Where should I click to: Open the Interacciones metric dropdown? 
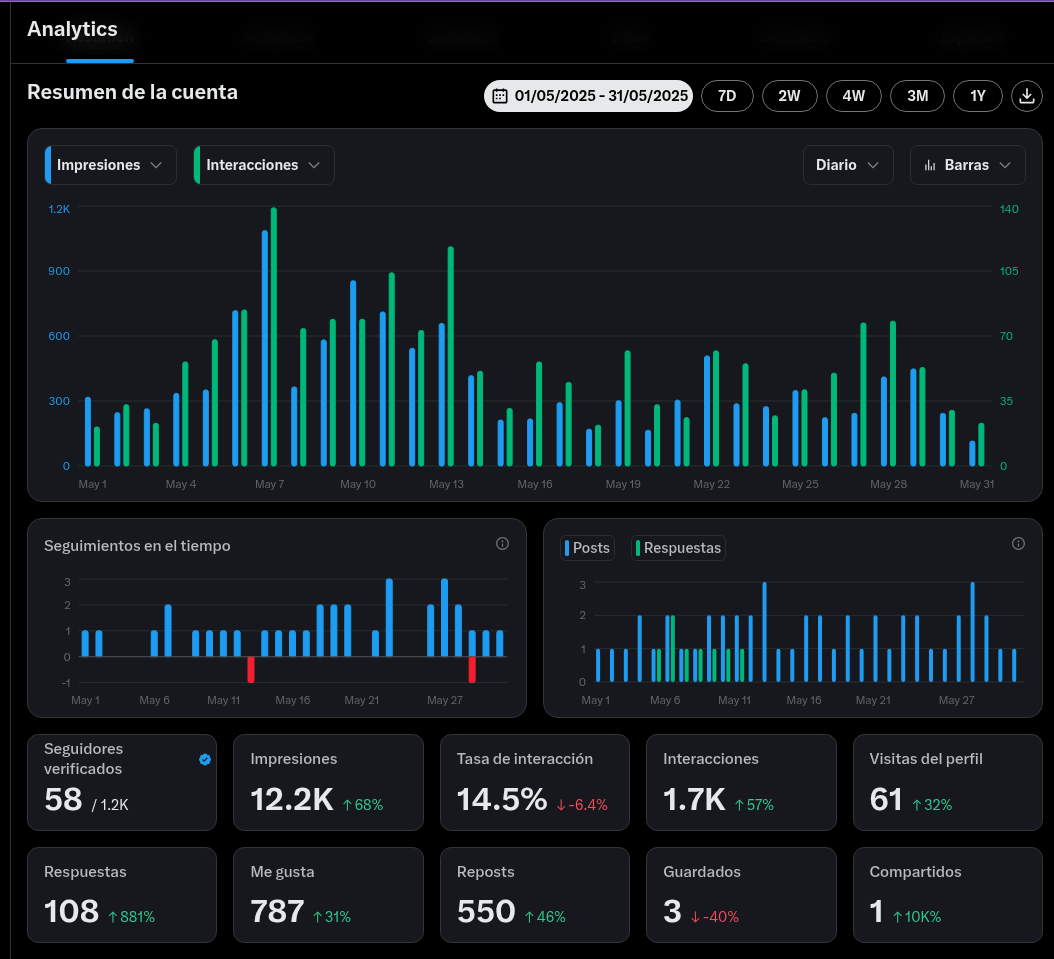point(264,165)
